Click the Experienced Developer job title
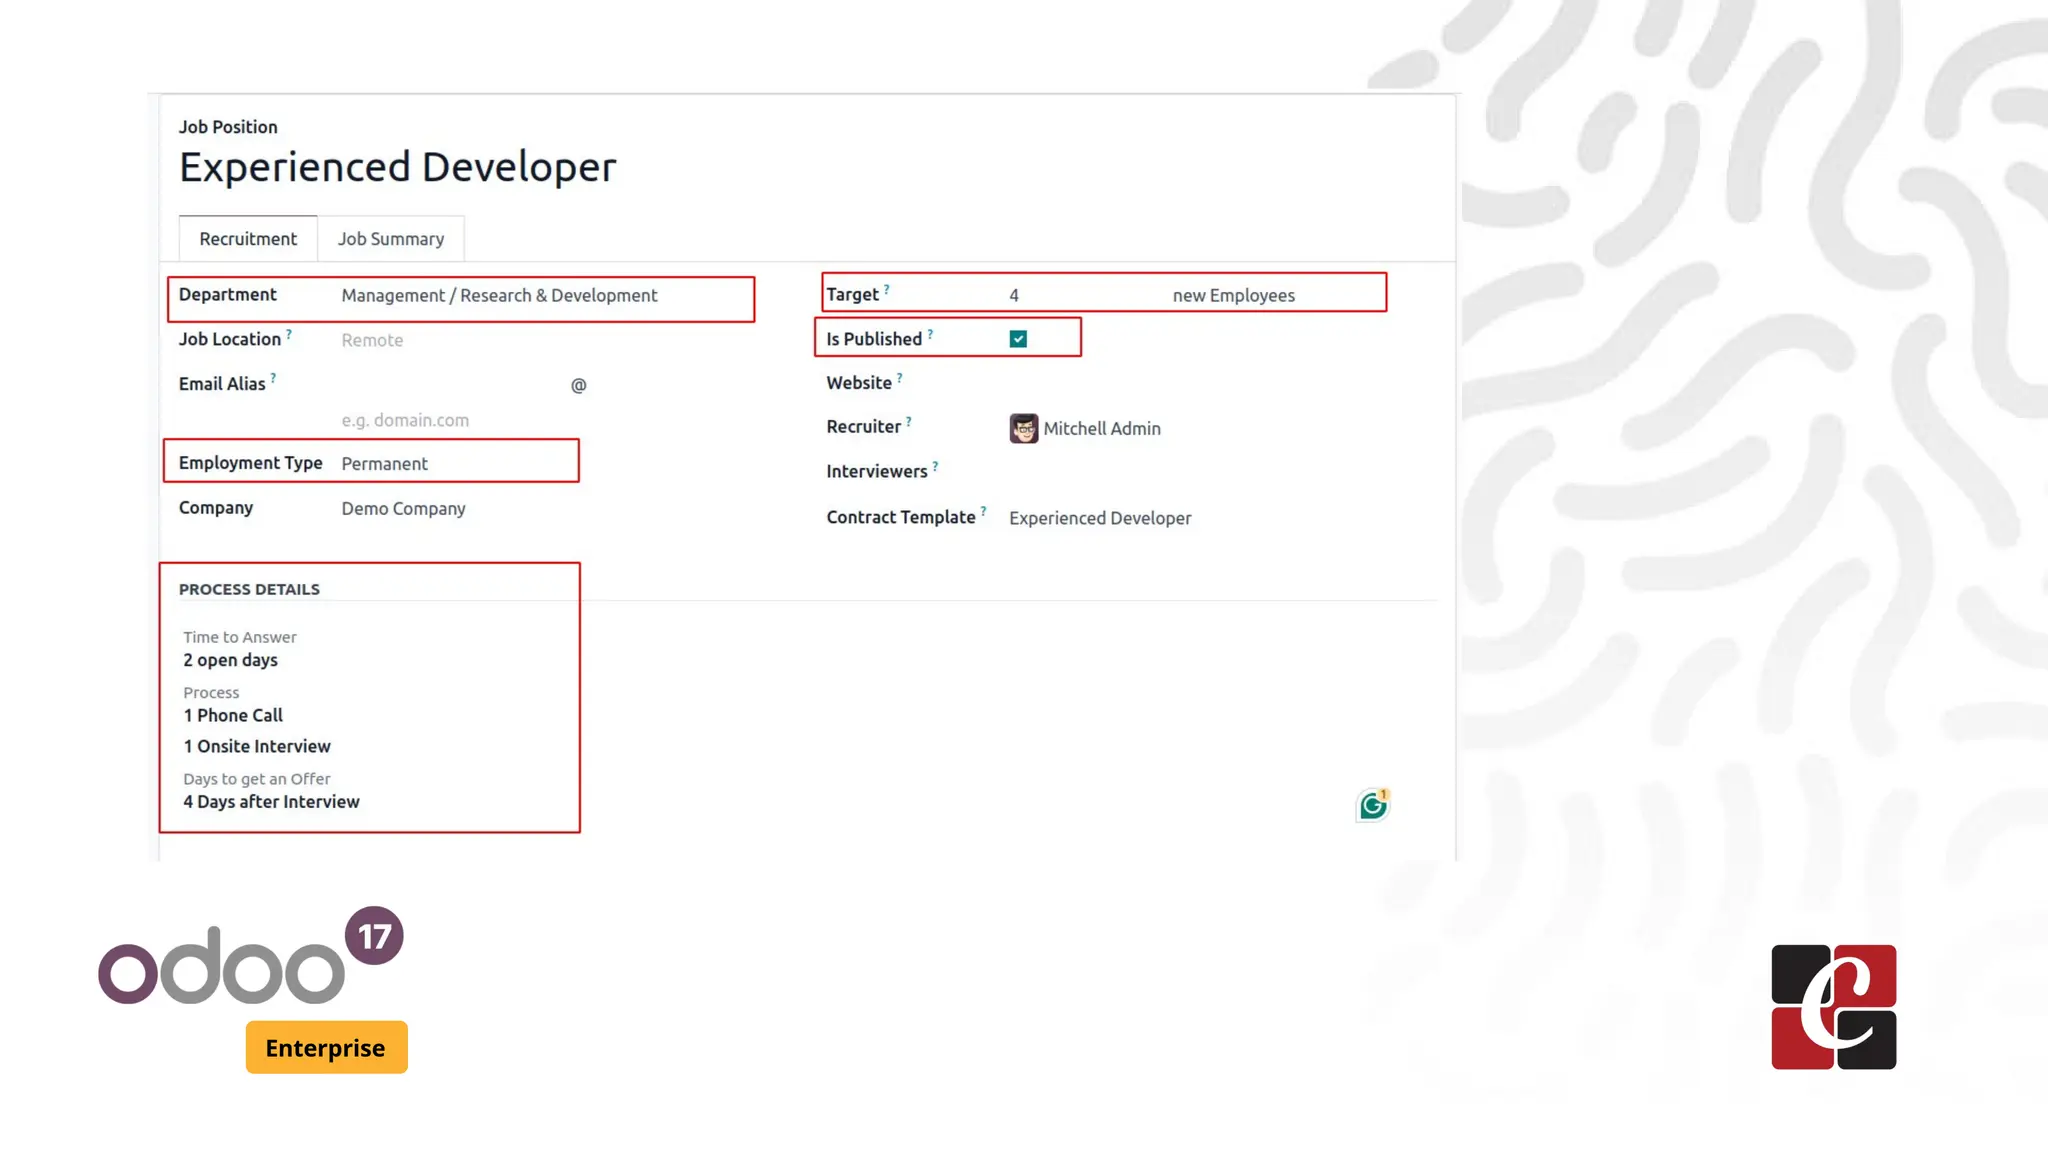 coord(397,167)
